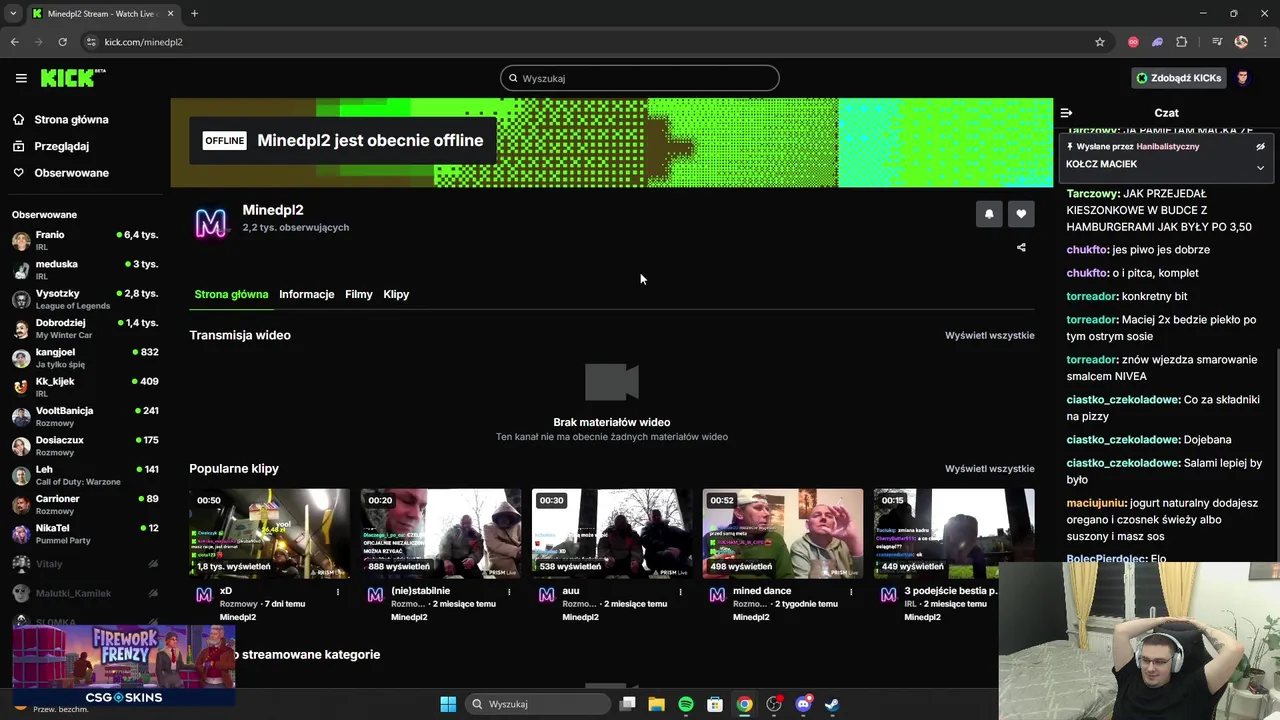This screenshot has width=1280, height=720.
Task: Open the Extensions puzzle icon in Chrome
Action: 1181,42
